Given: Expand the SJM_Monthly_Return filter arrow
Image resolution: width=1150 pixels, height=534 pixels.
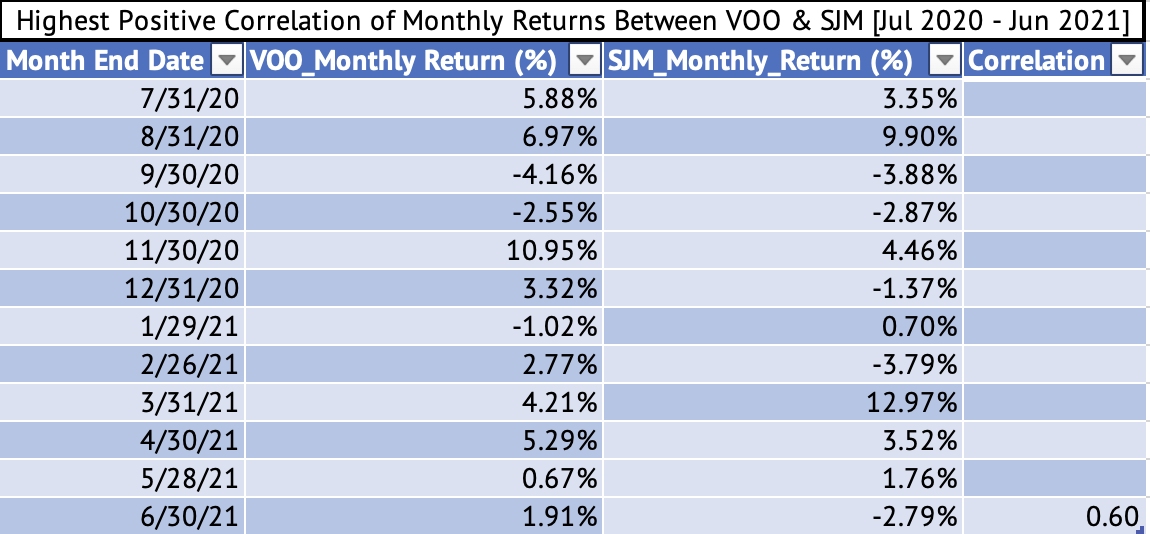Looking at the screenshot, I should pos(946,62).
